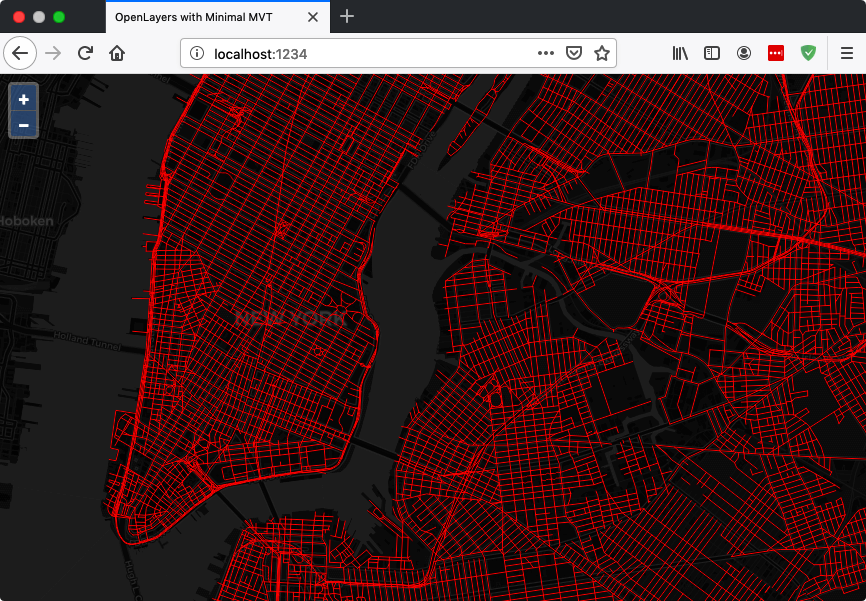866x601 pixels.
Task: Open the Library history and bookmarks
Action: click(680, 53)
